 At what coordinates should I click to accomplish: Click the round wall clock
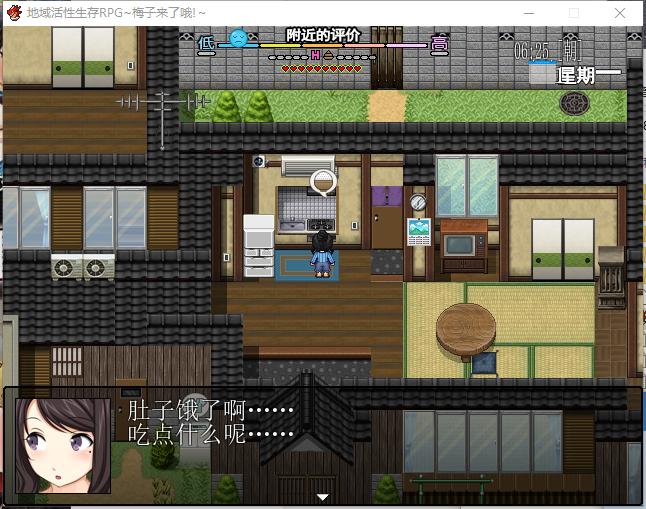pos(418,202)
